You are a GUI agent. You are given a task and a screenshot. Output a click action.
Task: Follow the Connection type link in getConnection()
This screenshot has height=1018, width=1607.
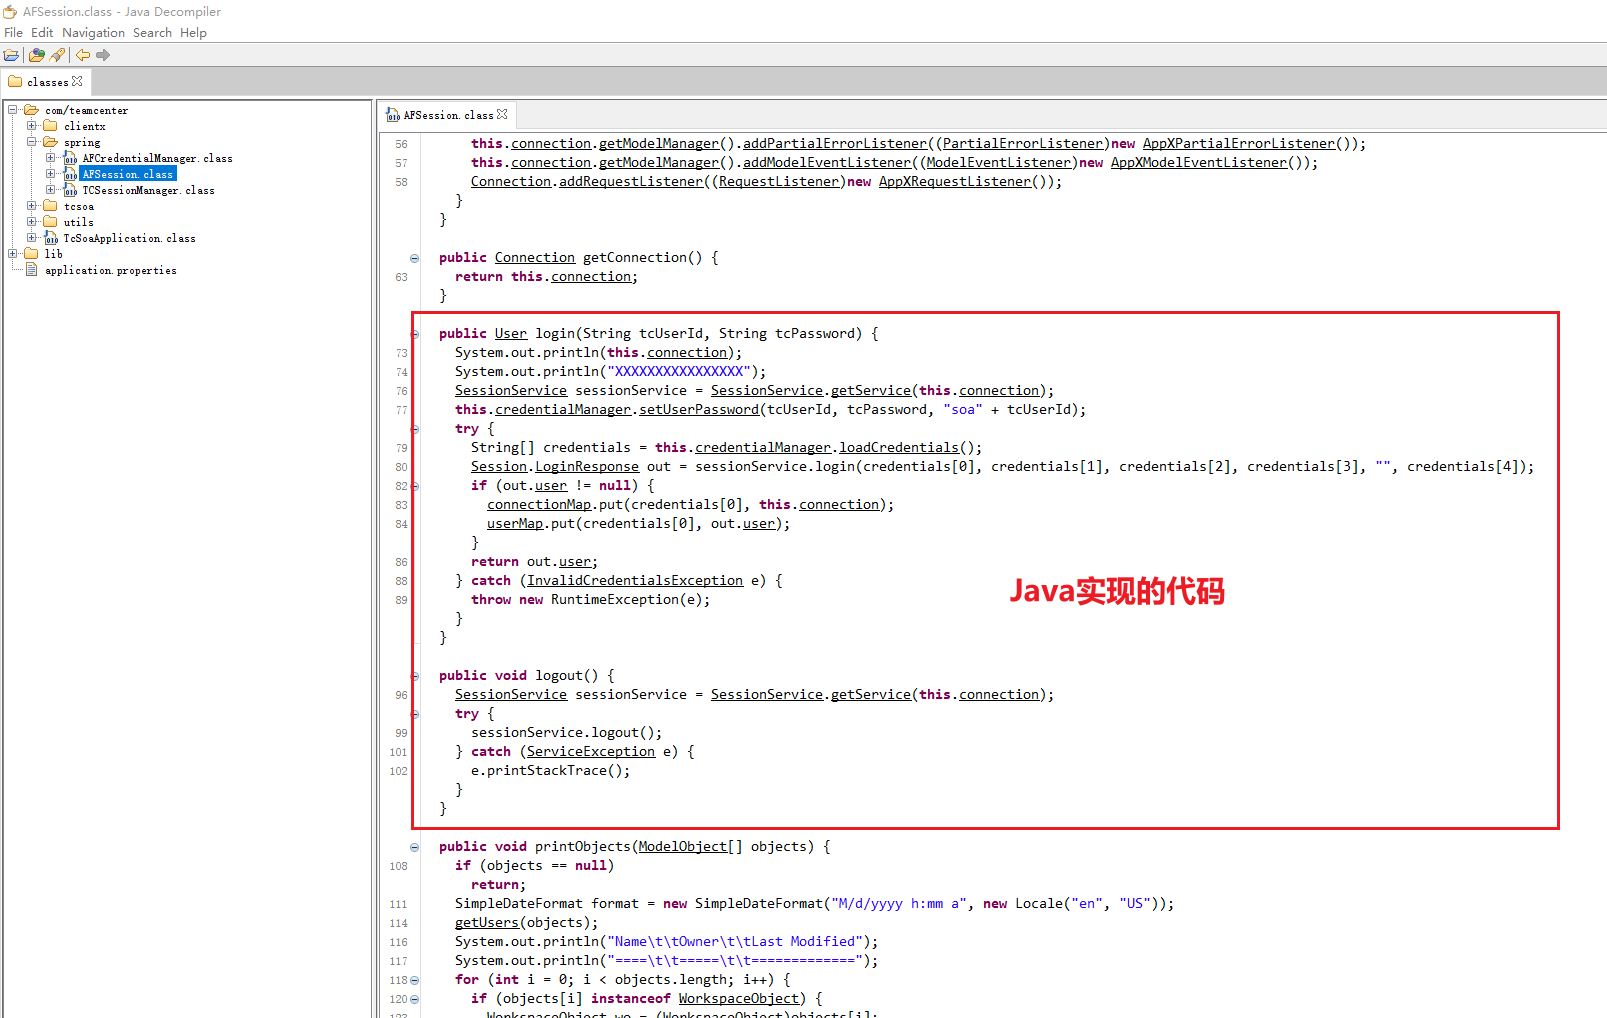[535, 258]
